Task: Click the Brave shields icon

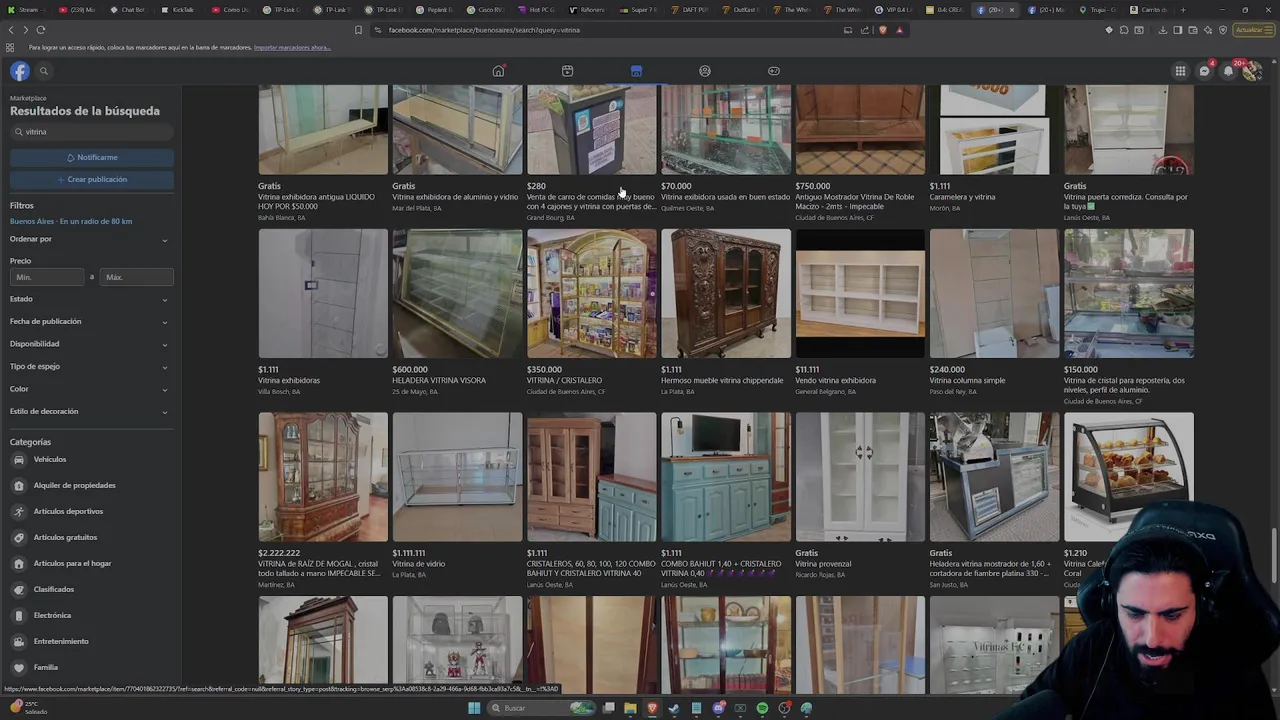Action: point(883,30)
